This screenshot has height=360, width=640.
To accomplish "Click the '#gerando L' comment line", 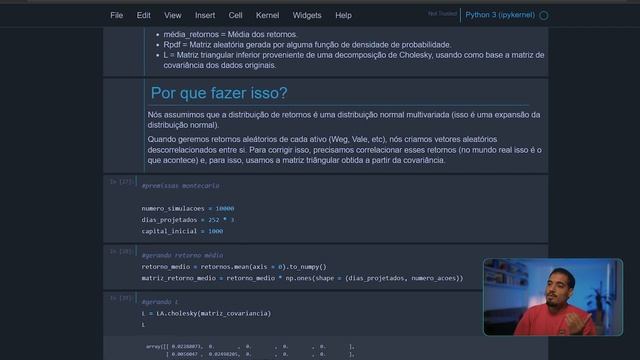I will [x=160, y=302].
